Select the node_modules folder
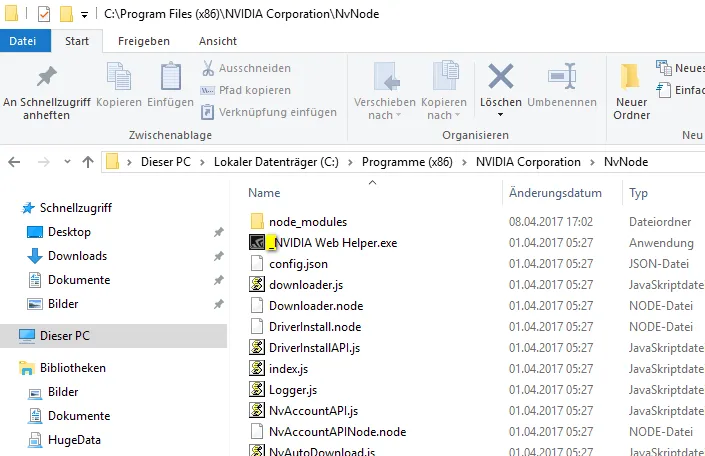 point(308,222)
